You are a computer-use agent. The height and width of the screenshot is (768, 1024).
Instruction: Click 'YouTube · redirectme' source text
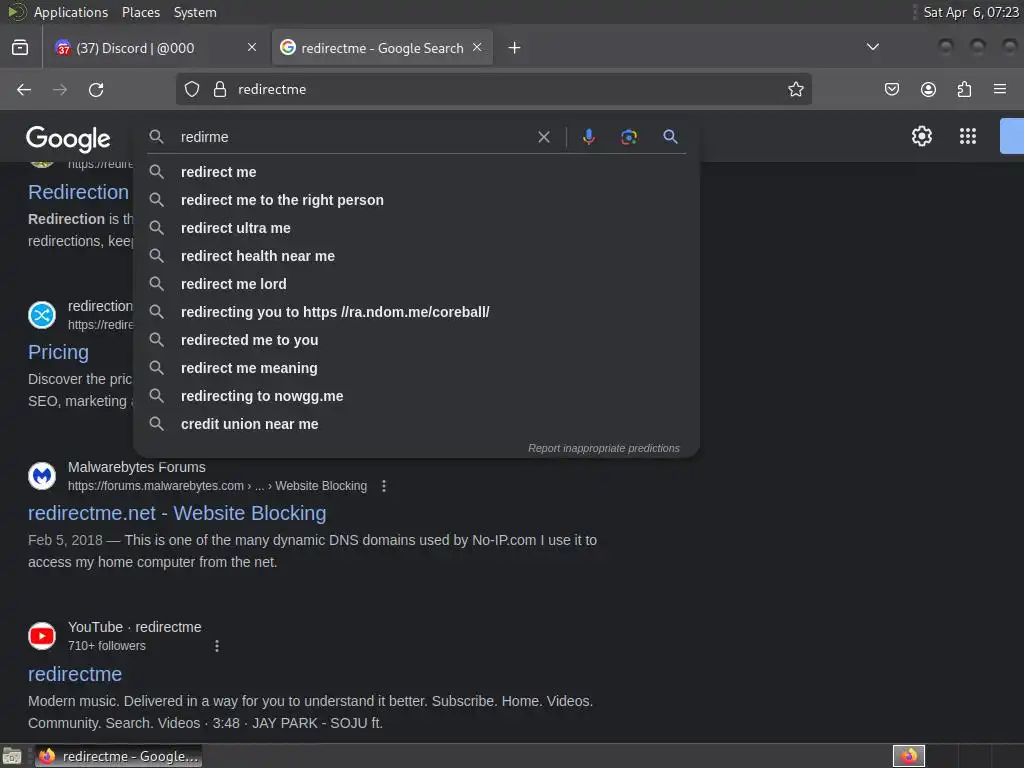[135, 627]
